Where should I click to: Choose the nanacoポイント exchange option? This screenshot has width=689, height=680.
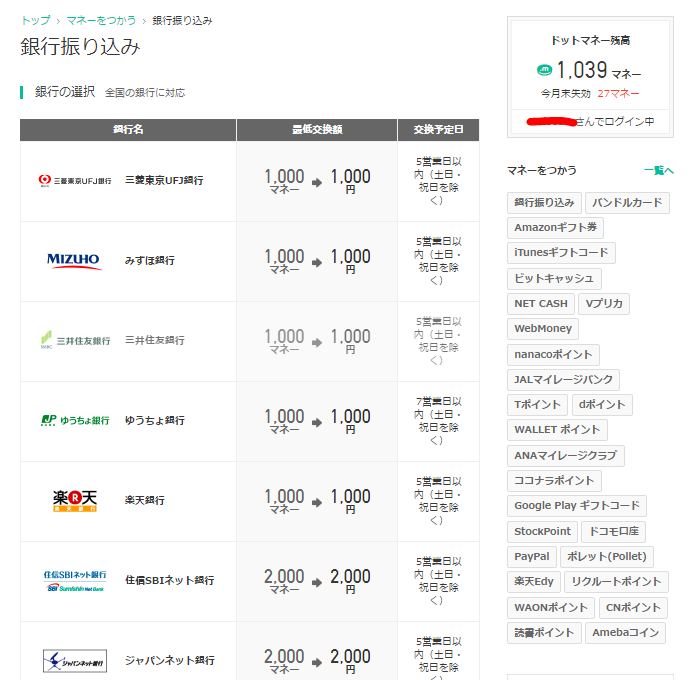click(553, 354)
